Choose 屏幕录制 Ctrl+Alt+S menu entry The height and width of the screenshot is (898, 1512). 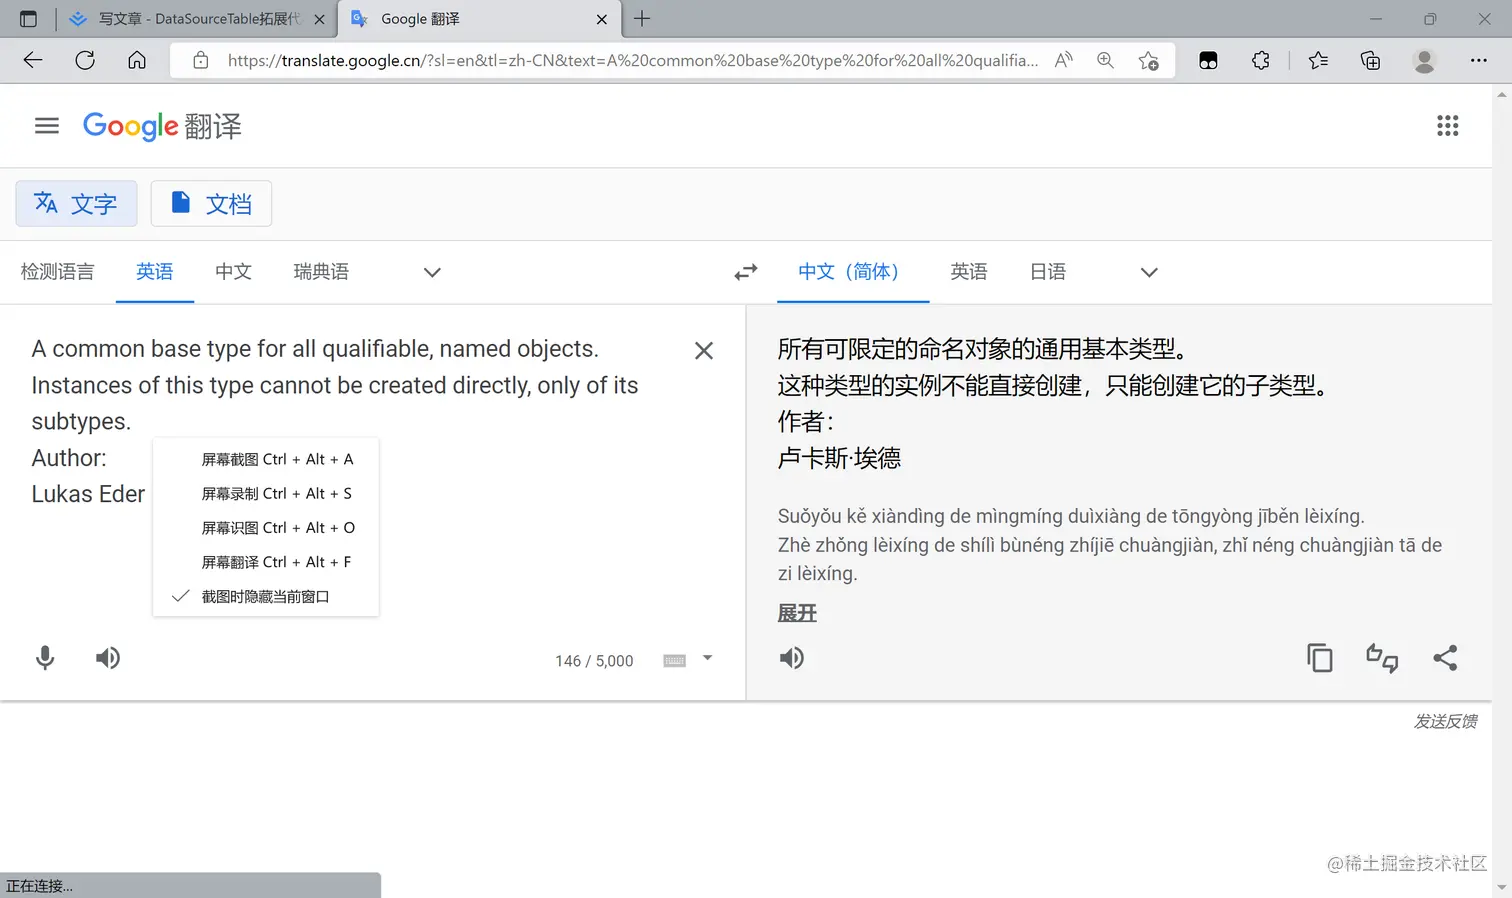coord(266,493)
